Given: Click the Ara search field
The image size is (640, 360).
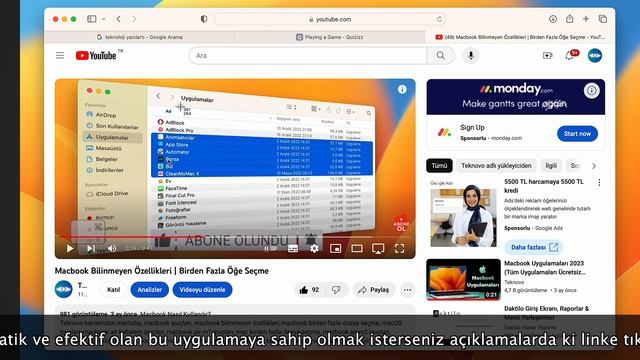Looking at the screenshot, I should click(308, 56).
